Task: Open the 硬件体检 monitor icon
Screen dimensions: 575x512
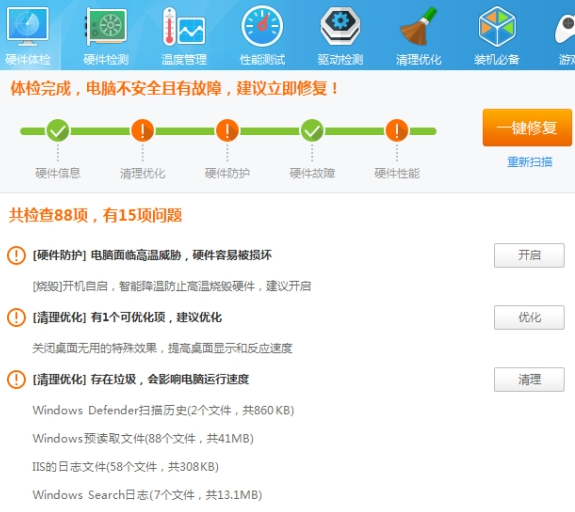Action: [x=28, y=26]
